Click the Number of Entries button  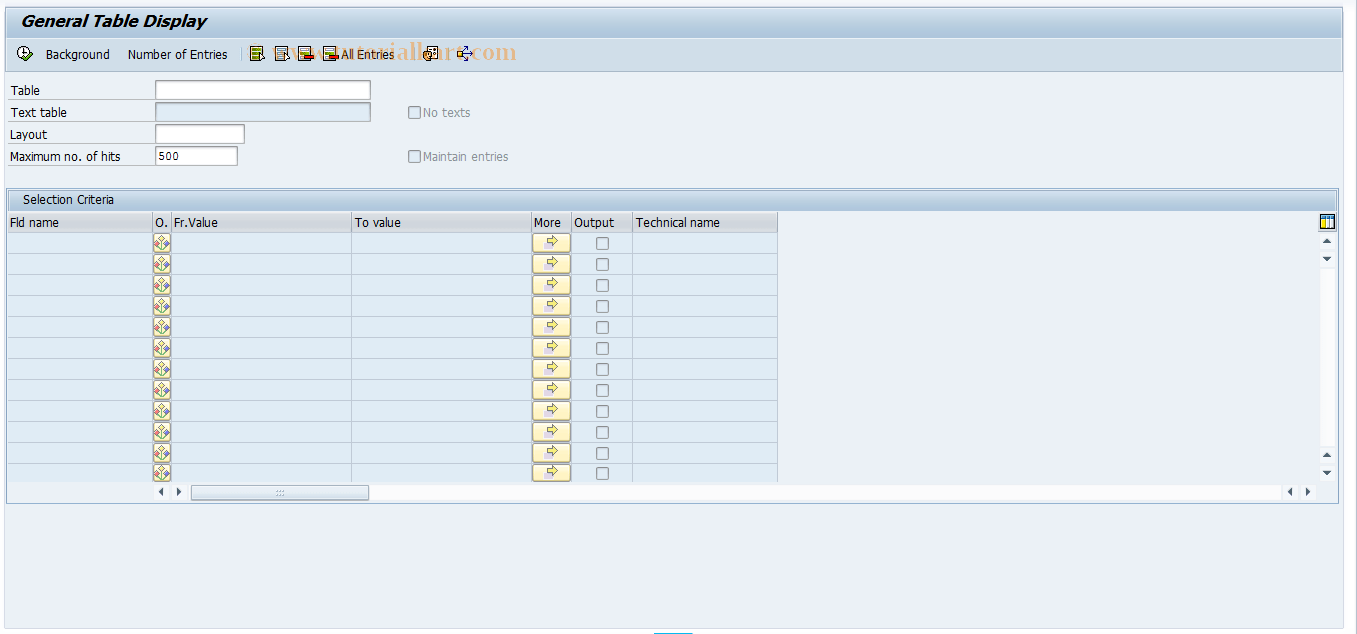click(x=178, y=54)
